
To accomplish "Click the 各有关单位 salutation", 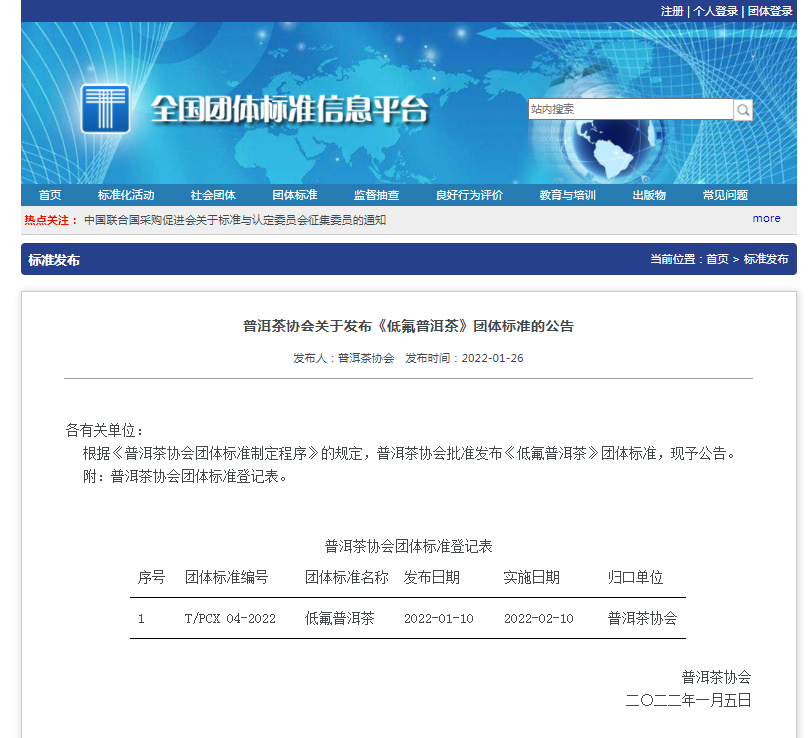I will 104,430.
